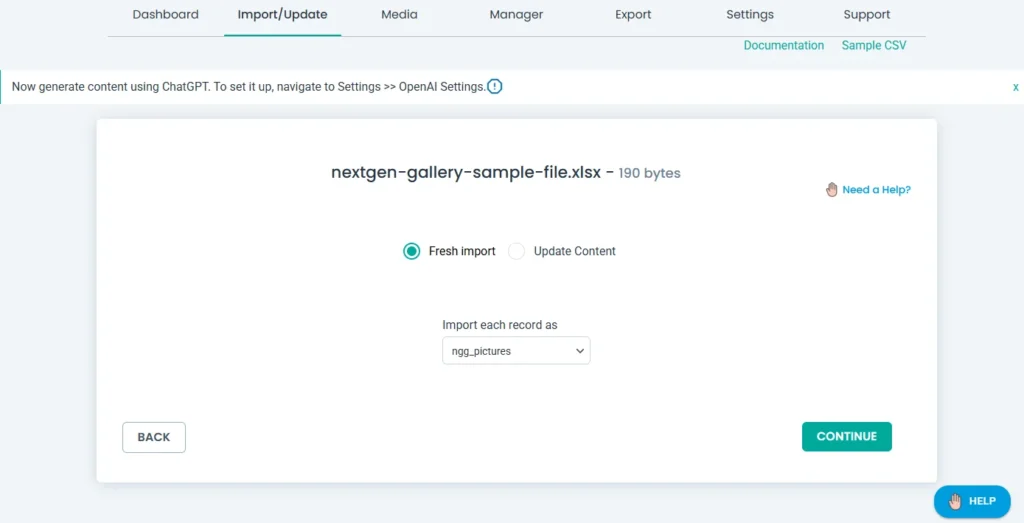This screenshot has width=1024, height=523.
Task: Open the Export tab
Action: [x=633, y=15]
